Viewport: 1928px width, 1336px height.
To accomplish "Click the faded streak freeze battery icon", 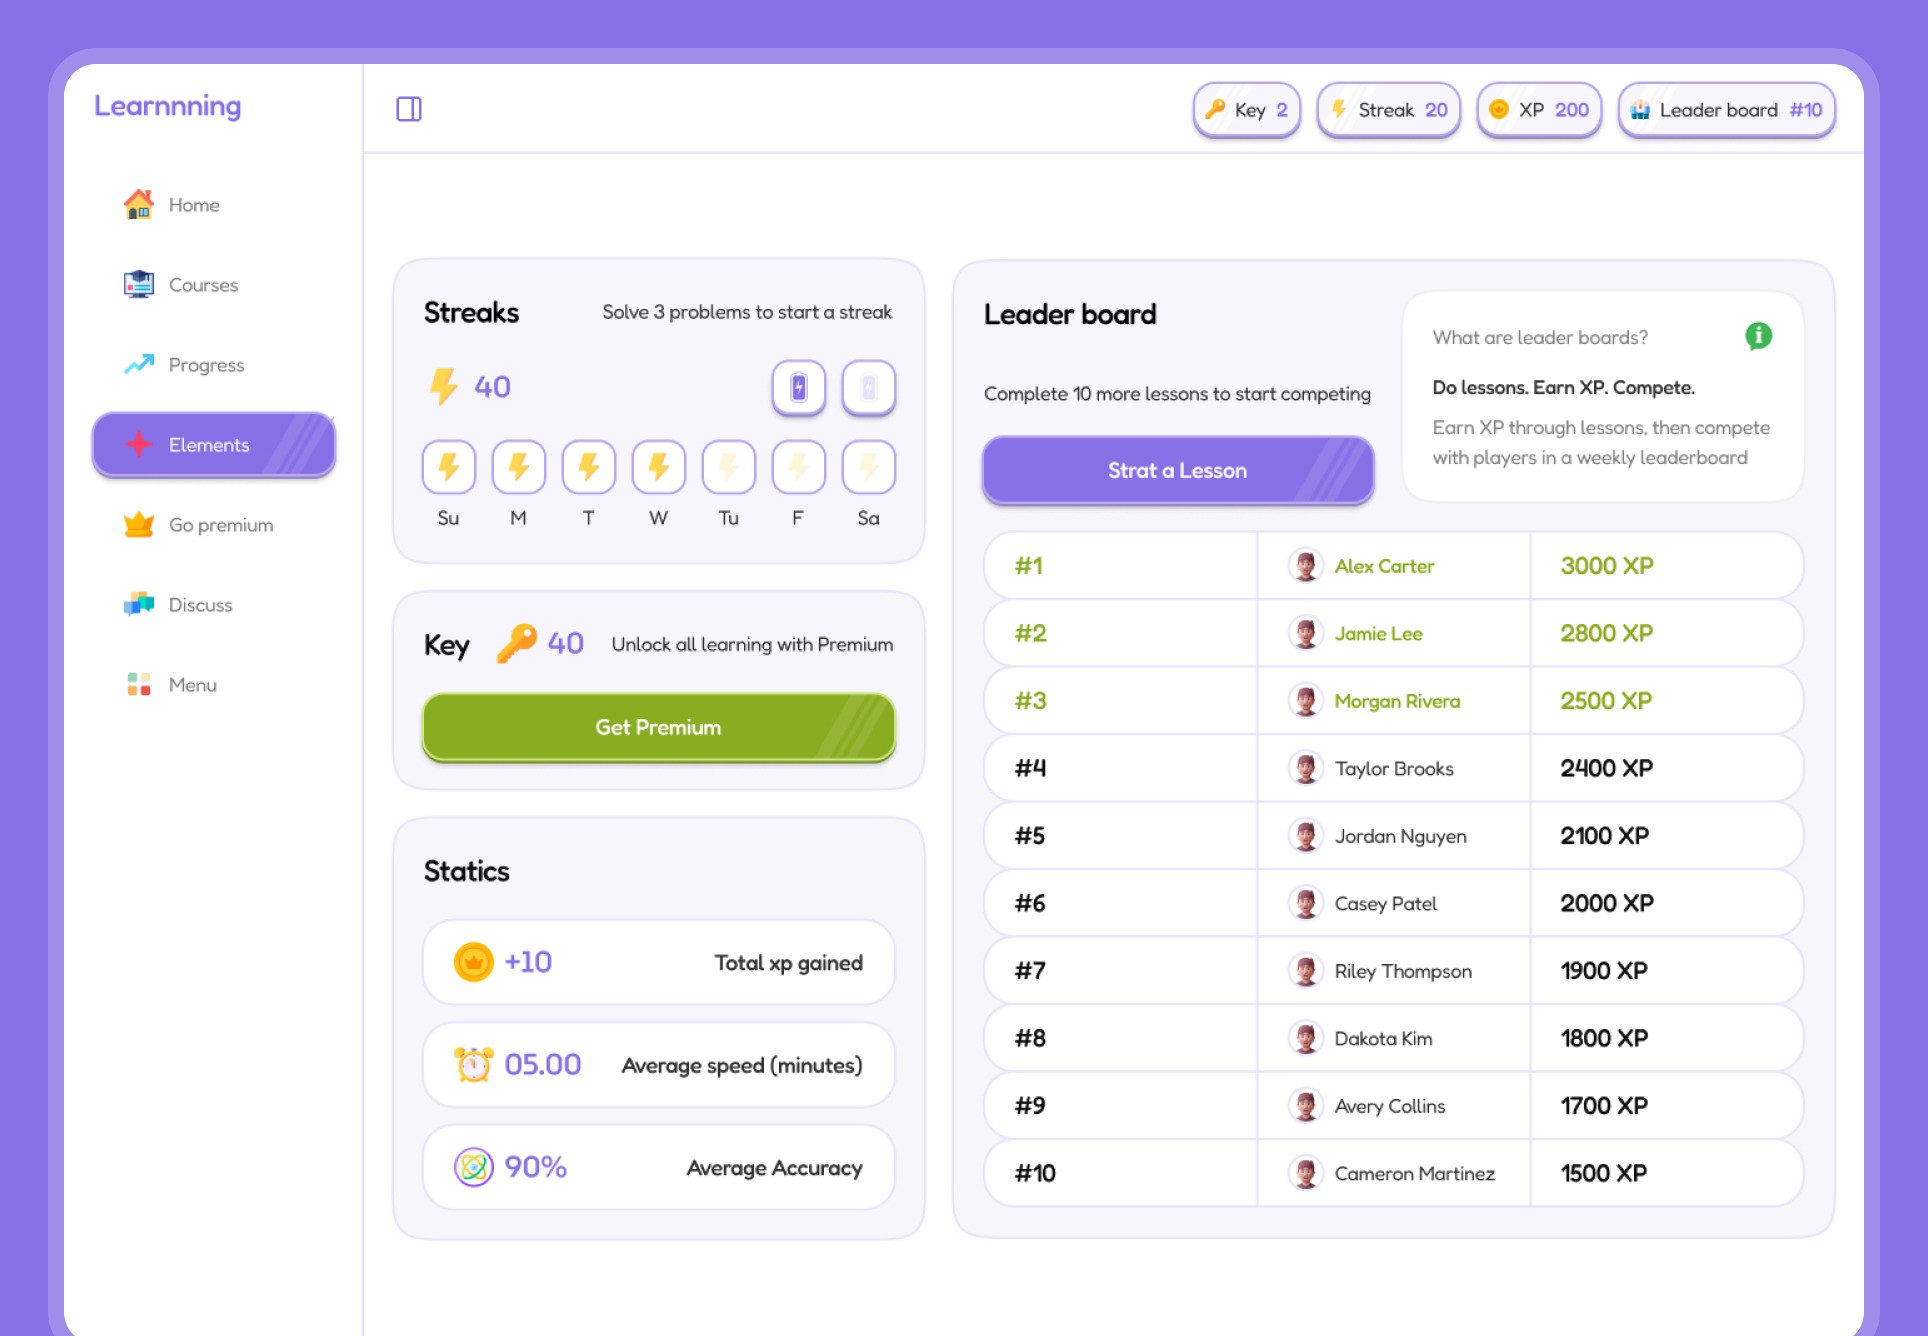I will (868, 387).
